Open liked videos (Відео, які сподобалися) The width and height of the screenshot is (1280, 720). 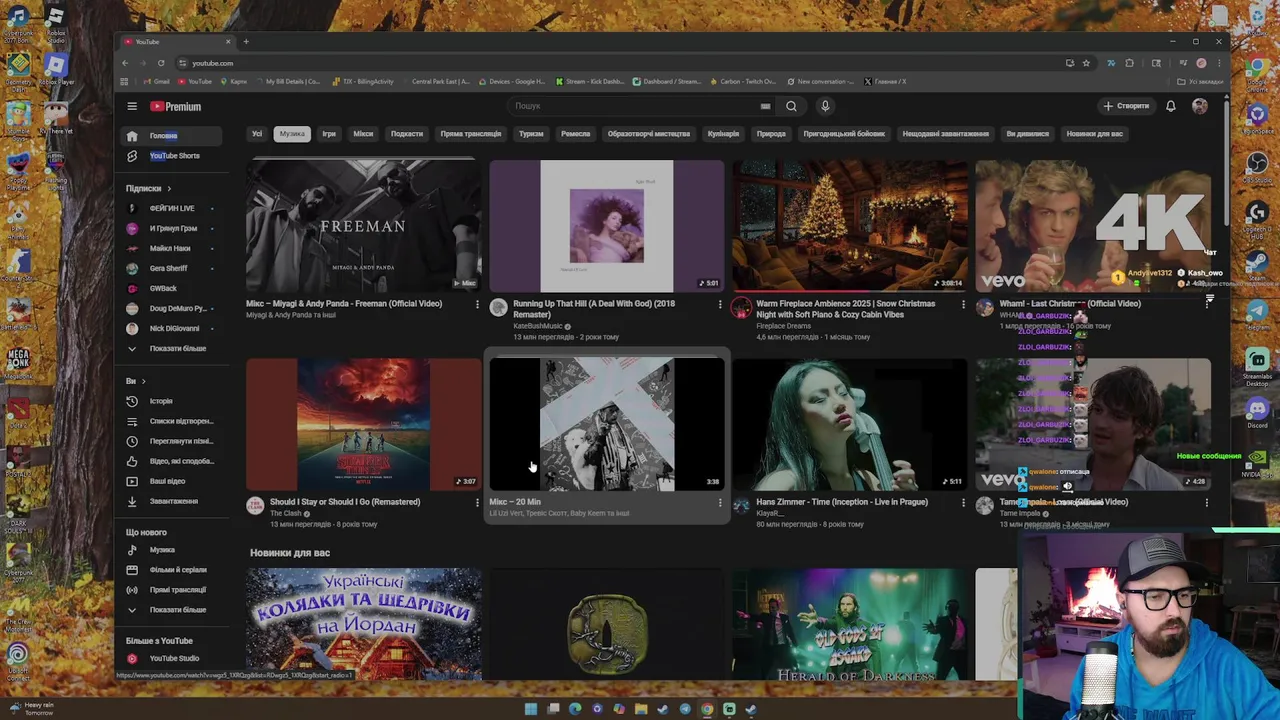(171, 461)
